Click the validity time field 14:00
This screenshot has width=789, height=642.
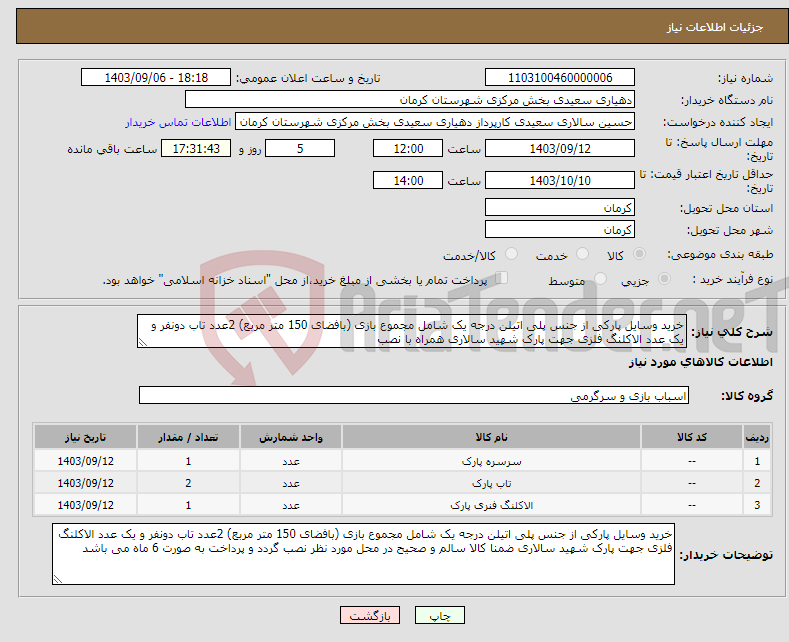[x=408, y=180]
